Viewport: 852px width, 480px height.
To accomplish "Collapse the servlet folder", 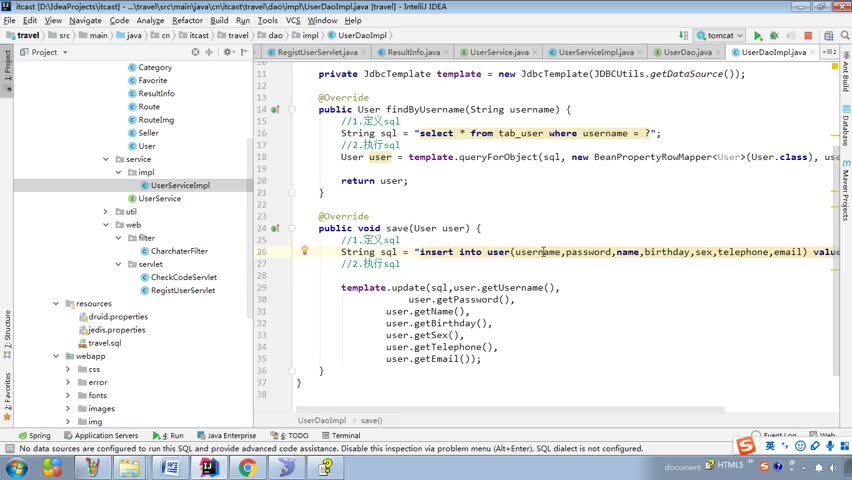I will [x=118, y=264].
